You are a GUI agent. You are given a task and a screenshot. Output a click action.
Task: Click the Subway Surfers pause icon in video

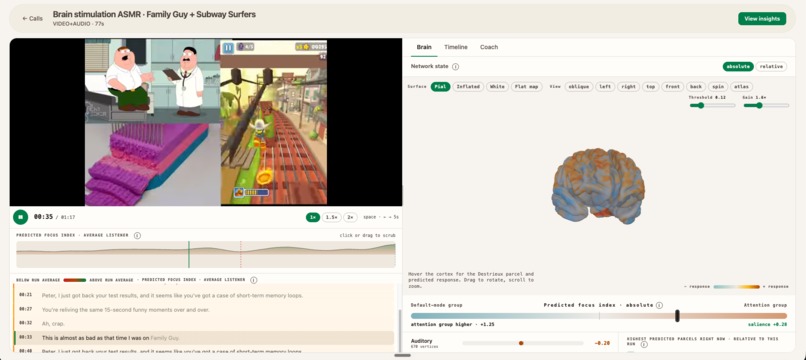229,48
